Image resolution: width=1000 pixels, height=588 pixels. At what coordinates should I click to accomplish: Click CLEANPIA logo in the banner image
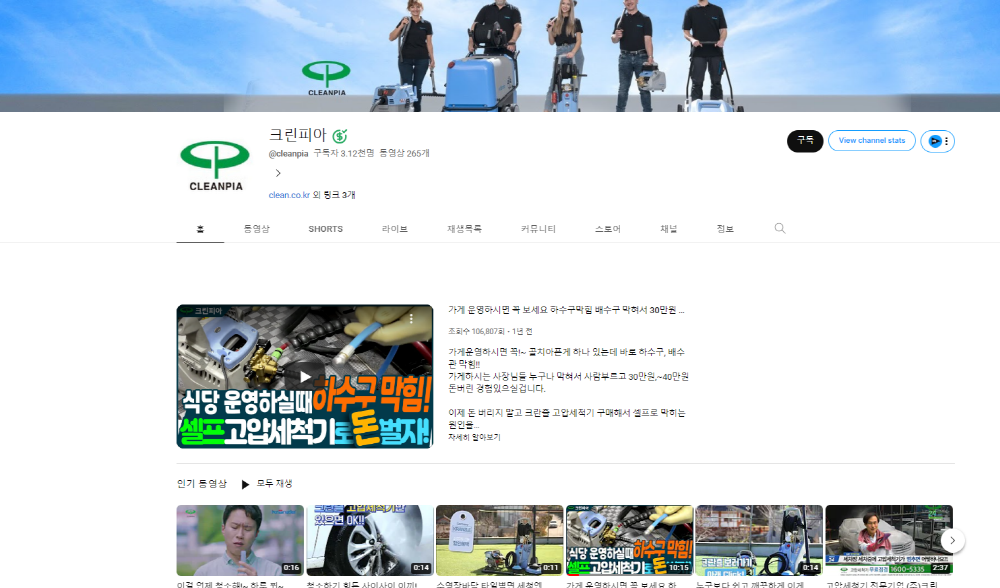(x=327, y=78)
